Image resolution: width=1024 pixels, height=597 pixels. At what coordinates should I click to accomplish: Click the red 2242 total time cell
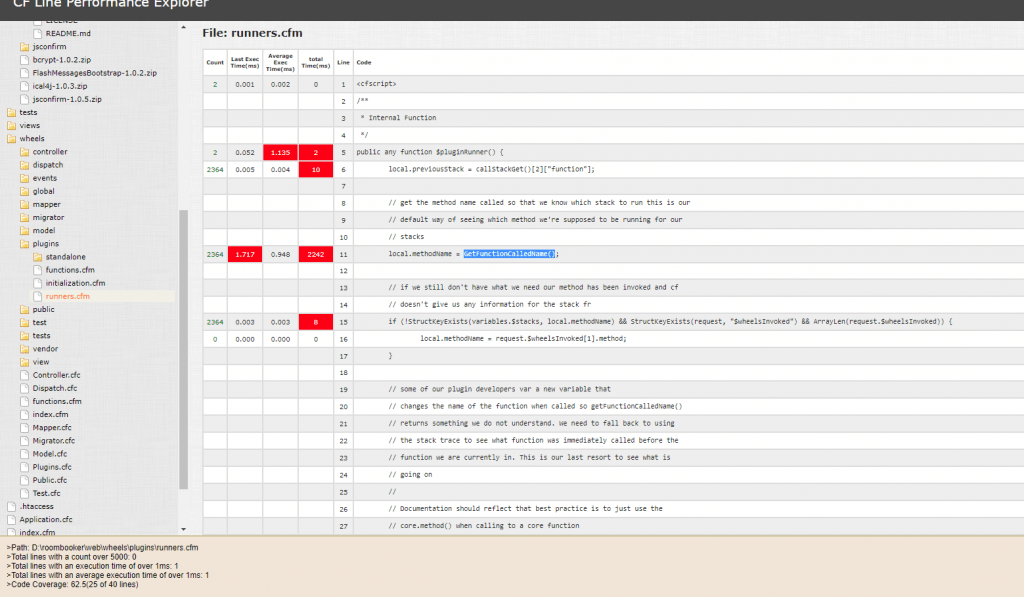click(315, 254)
